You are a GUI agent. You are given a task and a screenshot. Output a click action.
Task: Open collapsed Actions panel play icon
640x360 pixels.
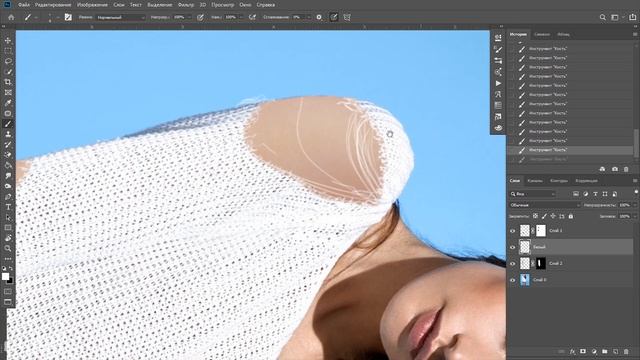coord(498,83)
